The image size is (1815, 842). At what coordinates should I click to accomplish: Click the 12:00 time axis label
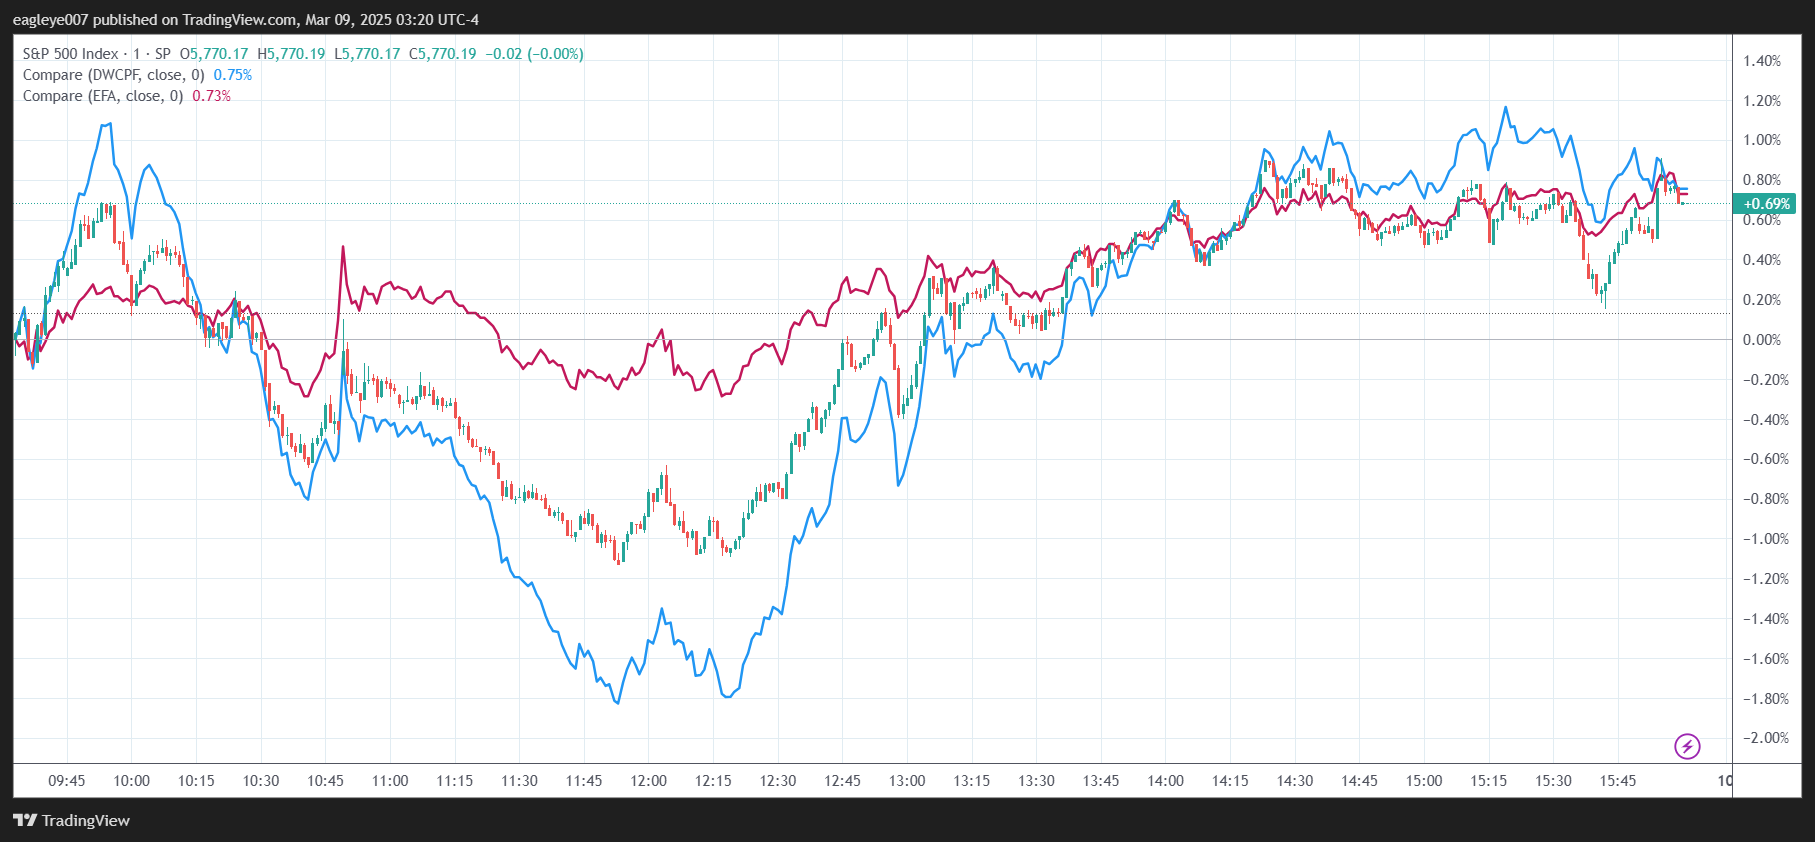[649, 781]
